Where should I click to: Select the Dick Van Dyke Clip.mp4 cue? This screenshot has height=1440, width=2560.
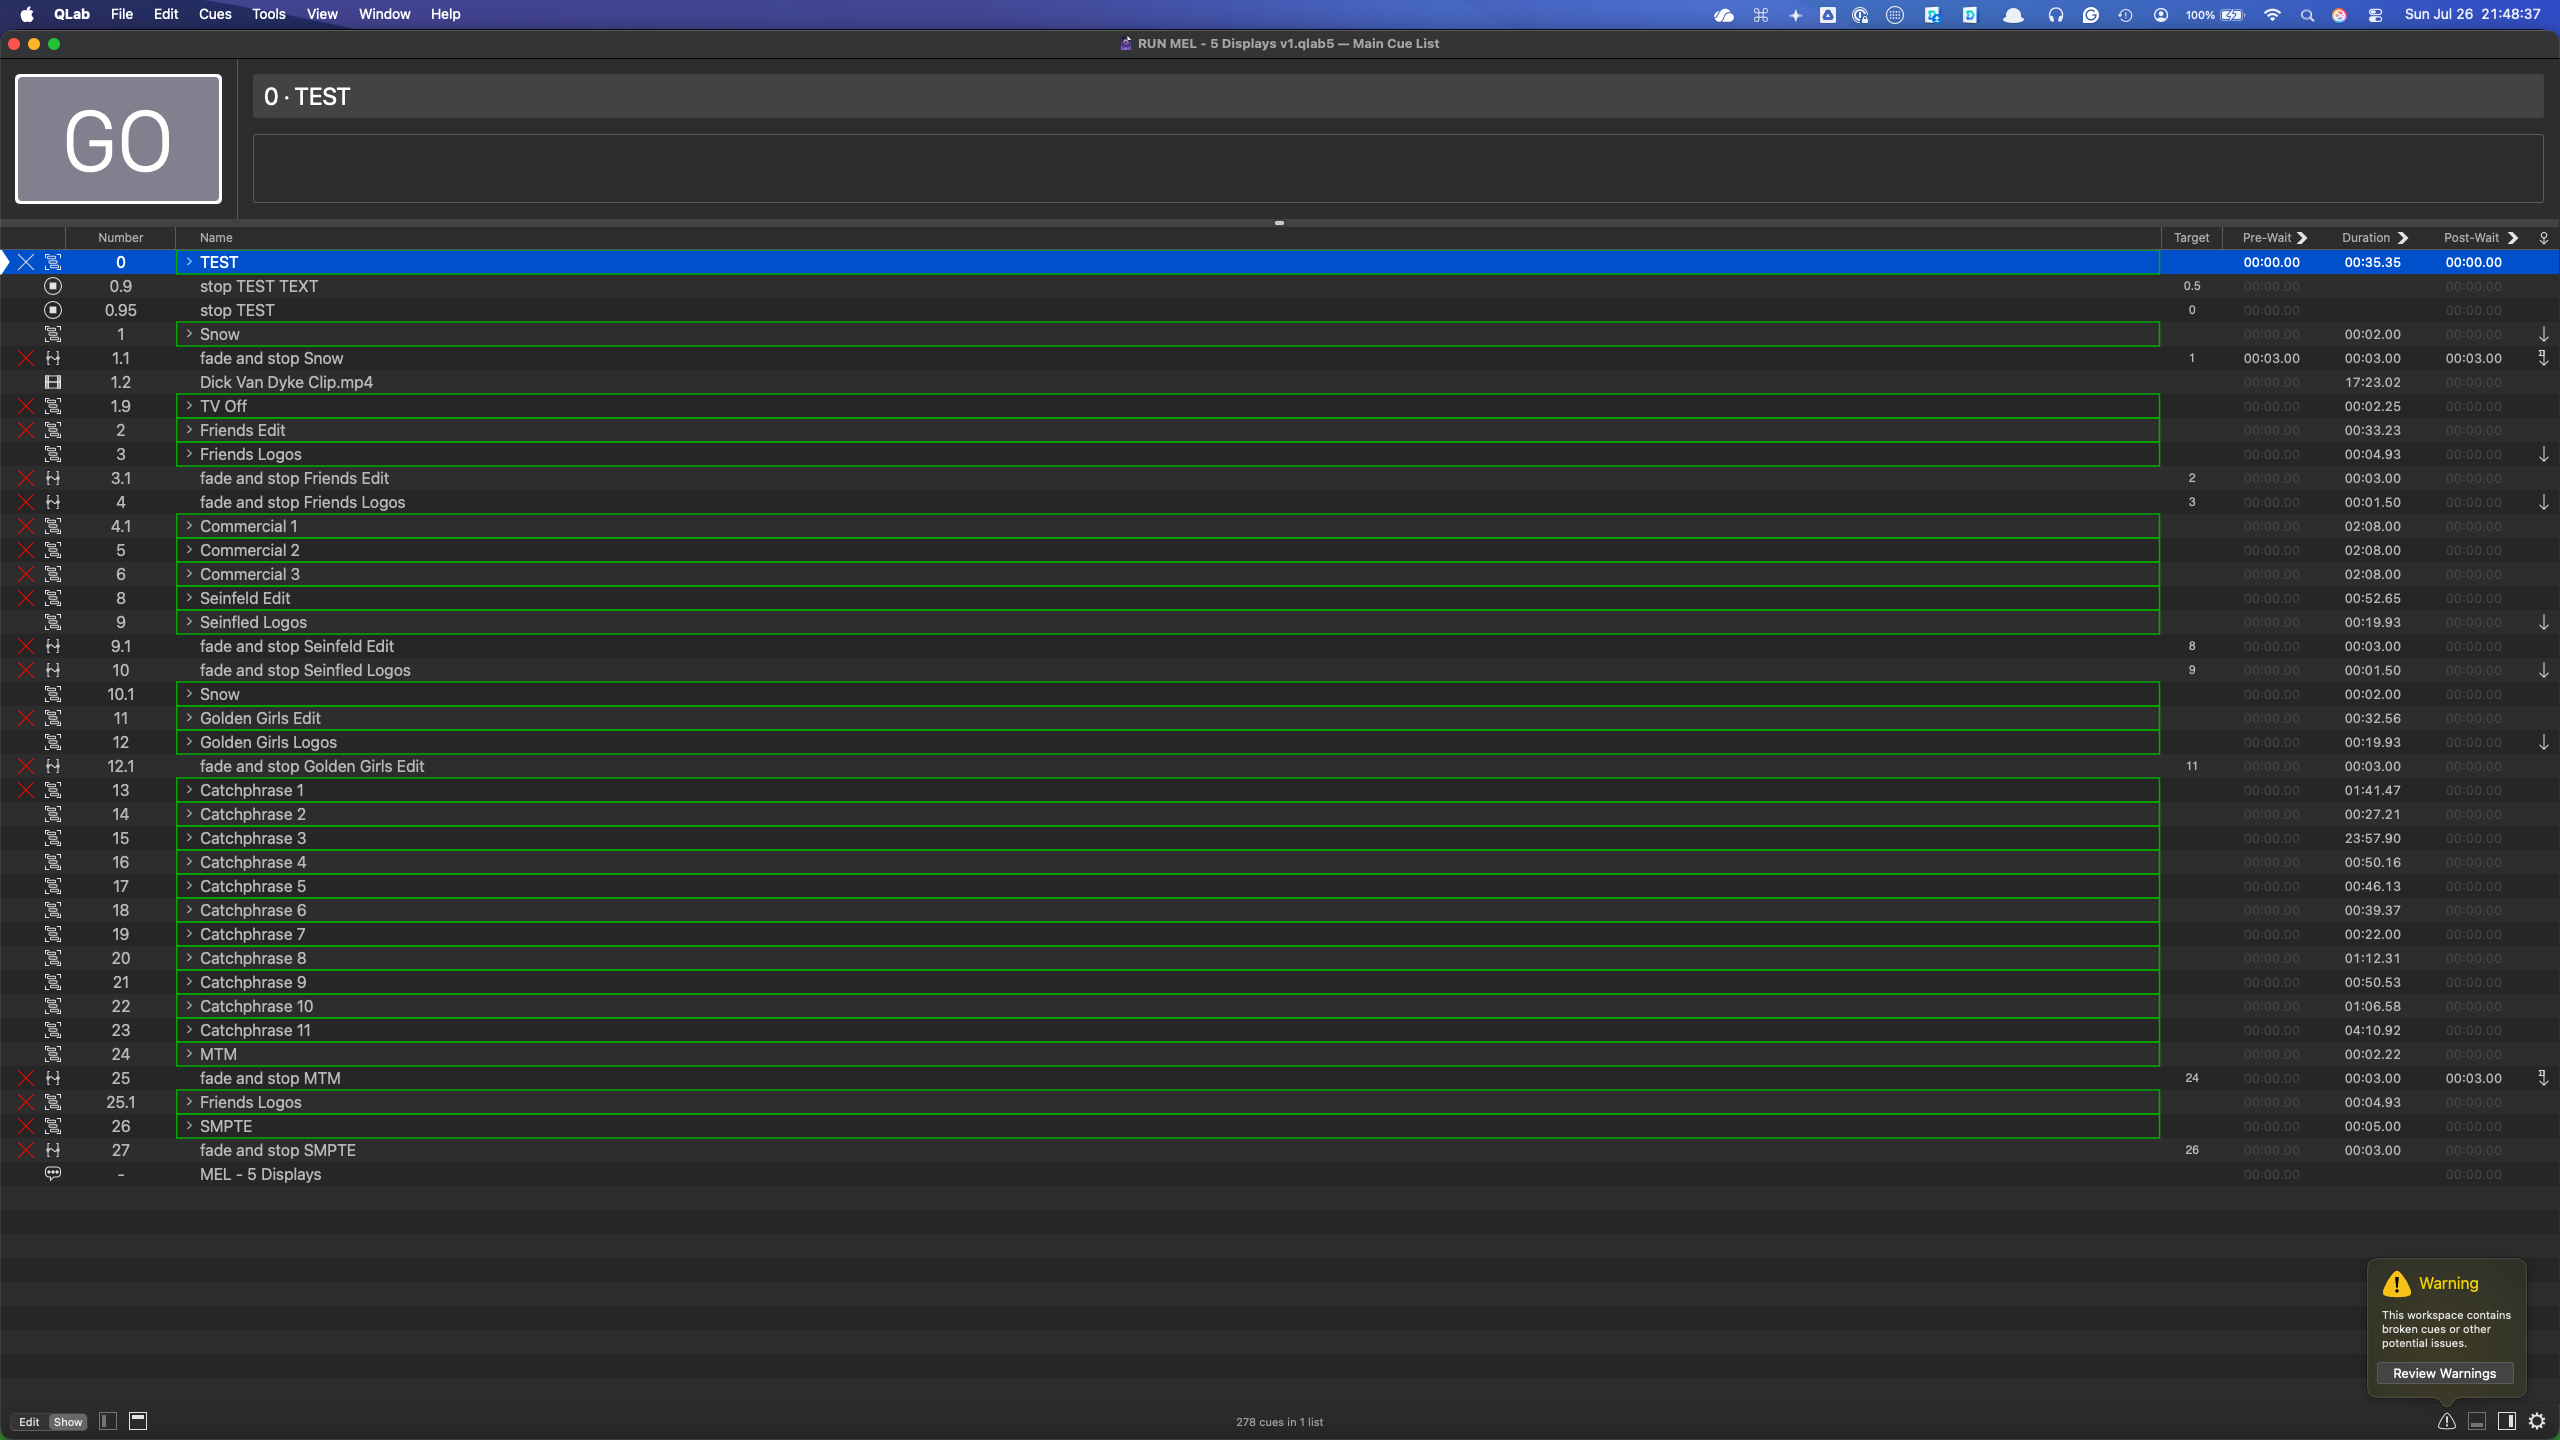1280,382
